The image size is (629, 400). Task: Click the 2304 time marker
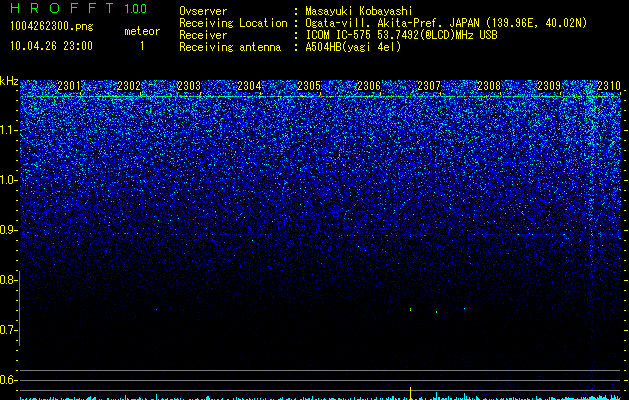coord(249,86)
